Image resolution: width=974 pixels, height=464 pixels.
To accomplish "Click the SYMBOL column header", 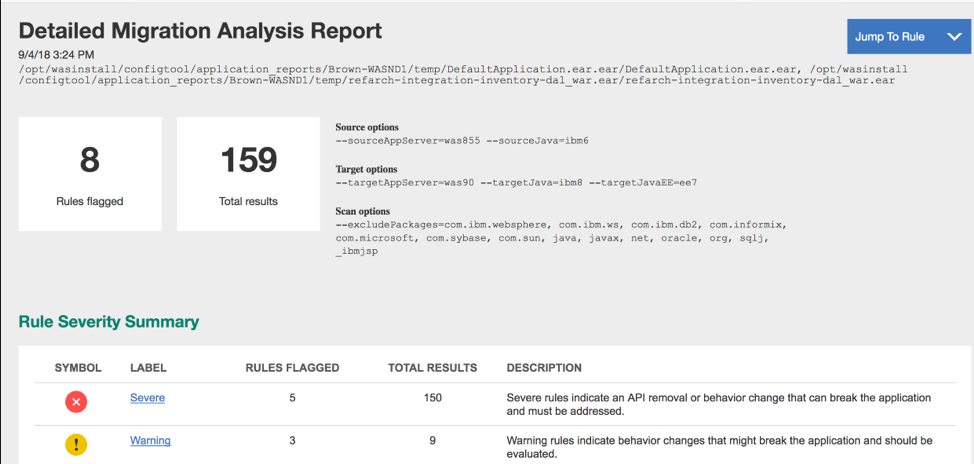I will pos(78,368).
